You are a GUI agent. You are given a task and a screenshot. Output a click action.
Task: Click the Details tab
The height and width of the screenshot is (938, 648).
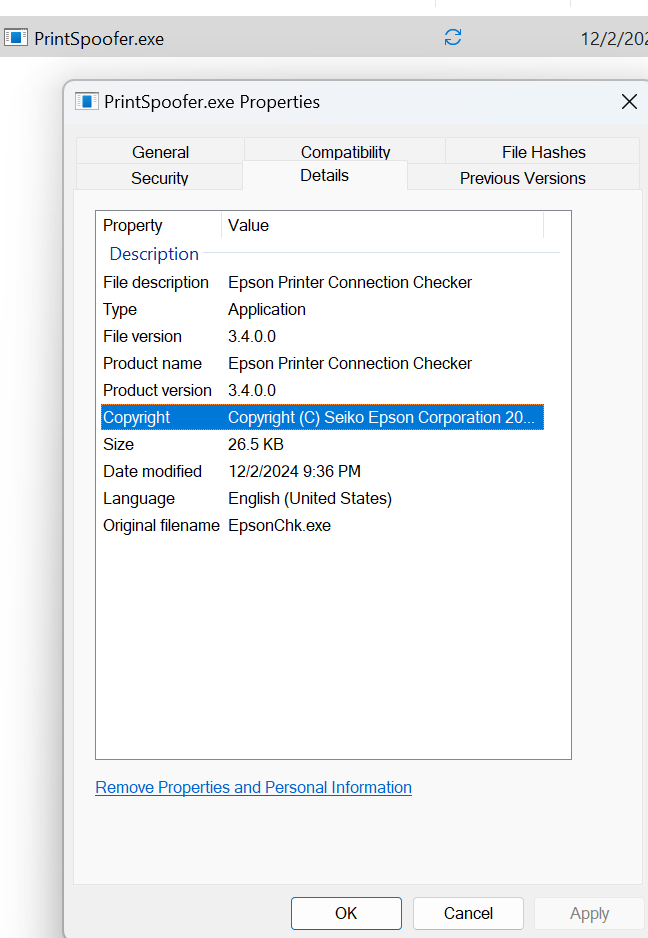324,176
